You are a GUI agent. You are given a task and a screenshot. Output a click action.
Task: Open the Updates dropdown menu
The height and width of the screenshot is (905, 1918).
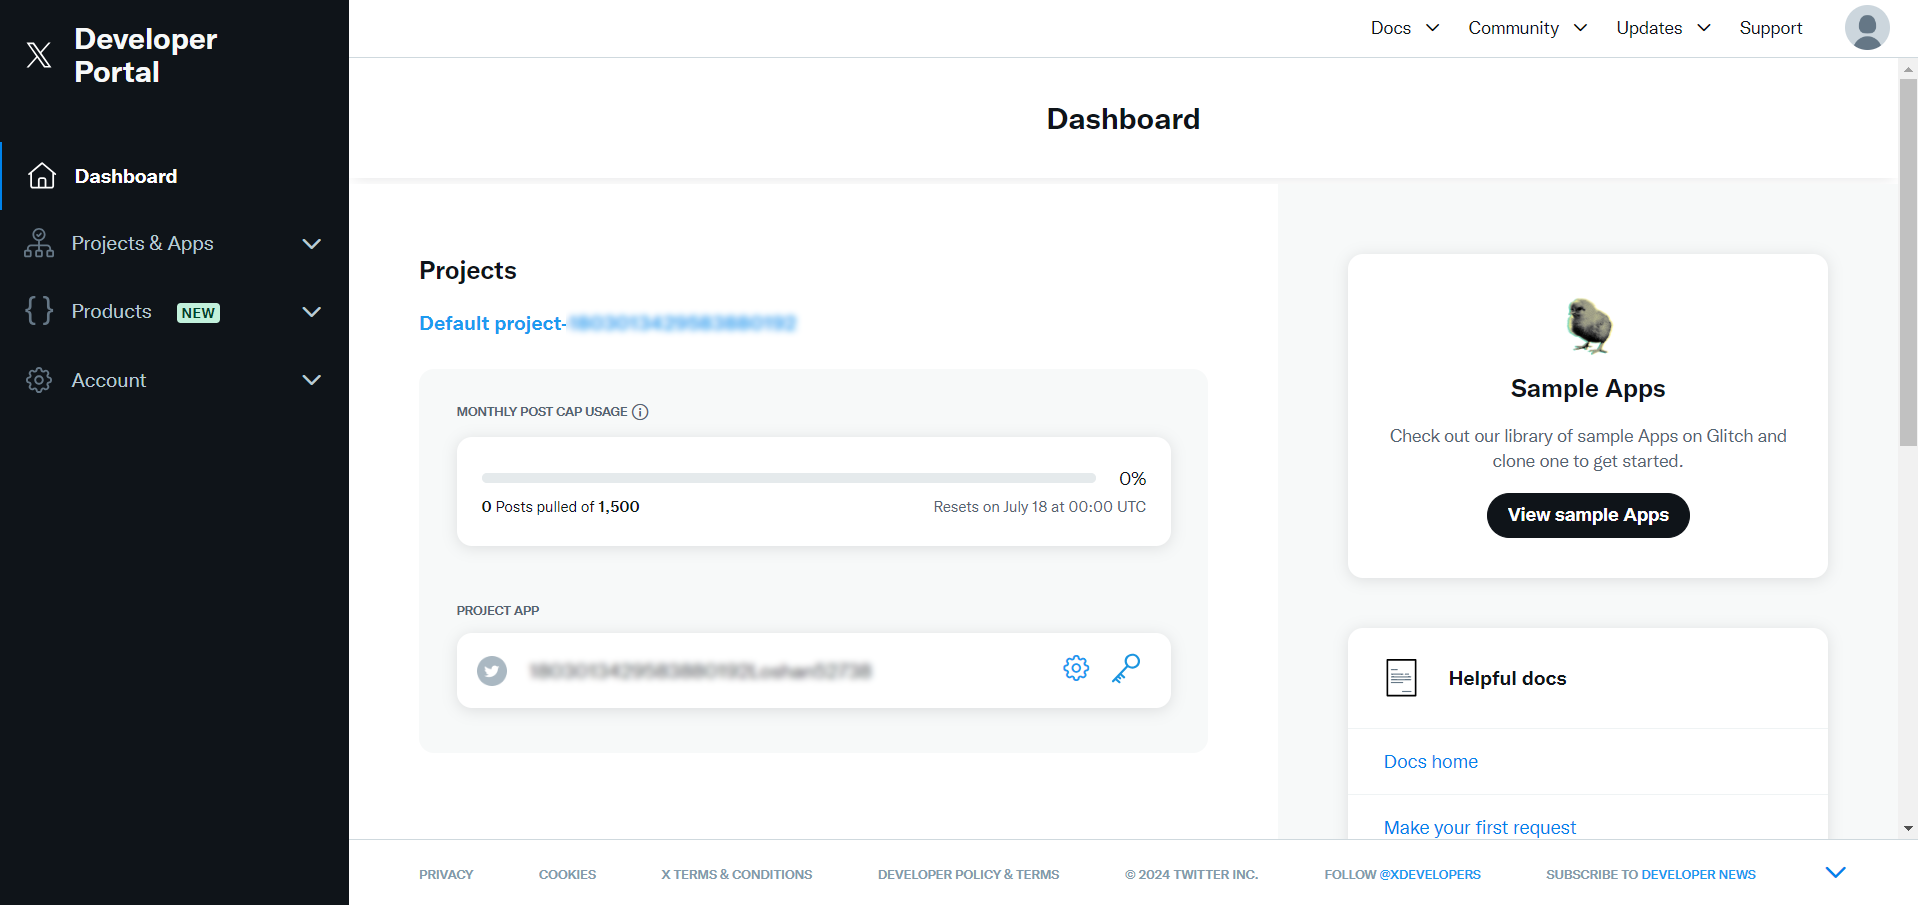click(1664, 28)
